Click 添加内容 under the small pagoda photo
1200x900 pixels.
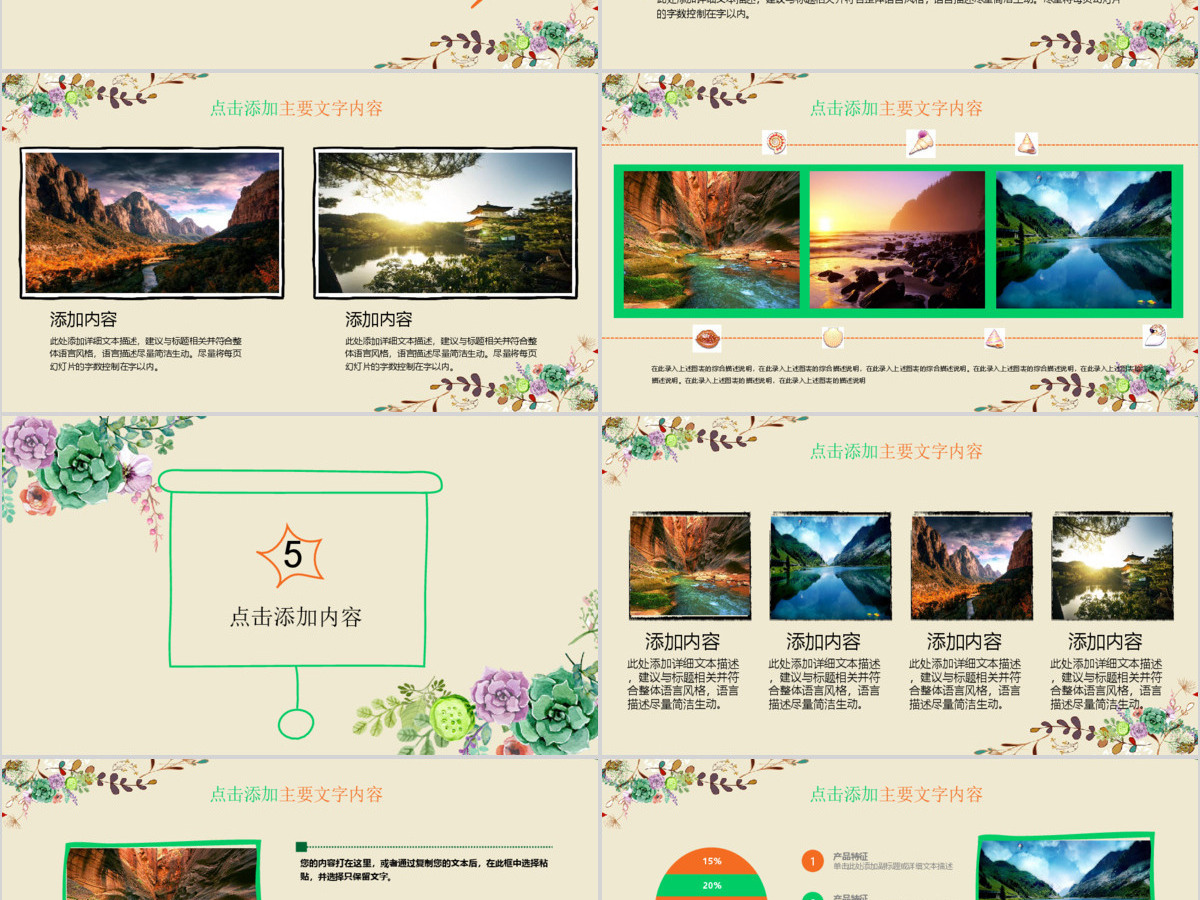coord(1105,642)
